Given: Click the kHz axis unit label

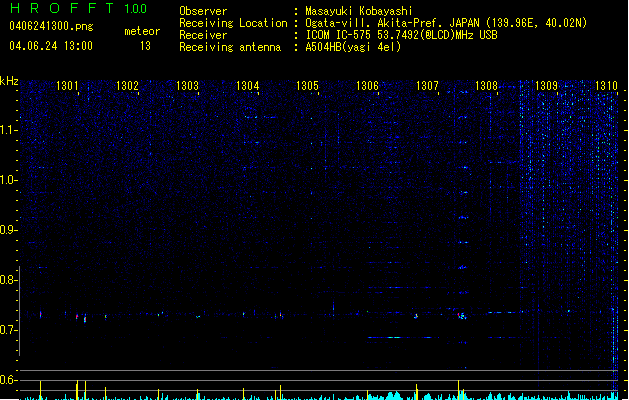Looking at the screenshot, I should point(9,81).
